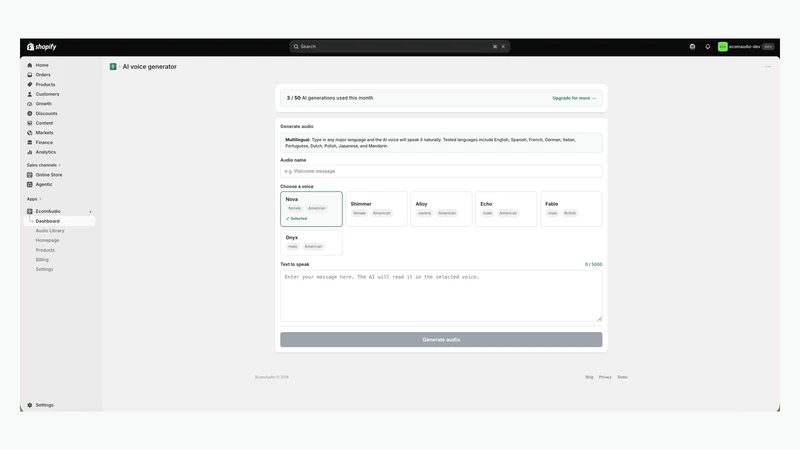
Task: Expand the Sales channels section
Action: click(x=44, y=165)
